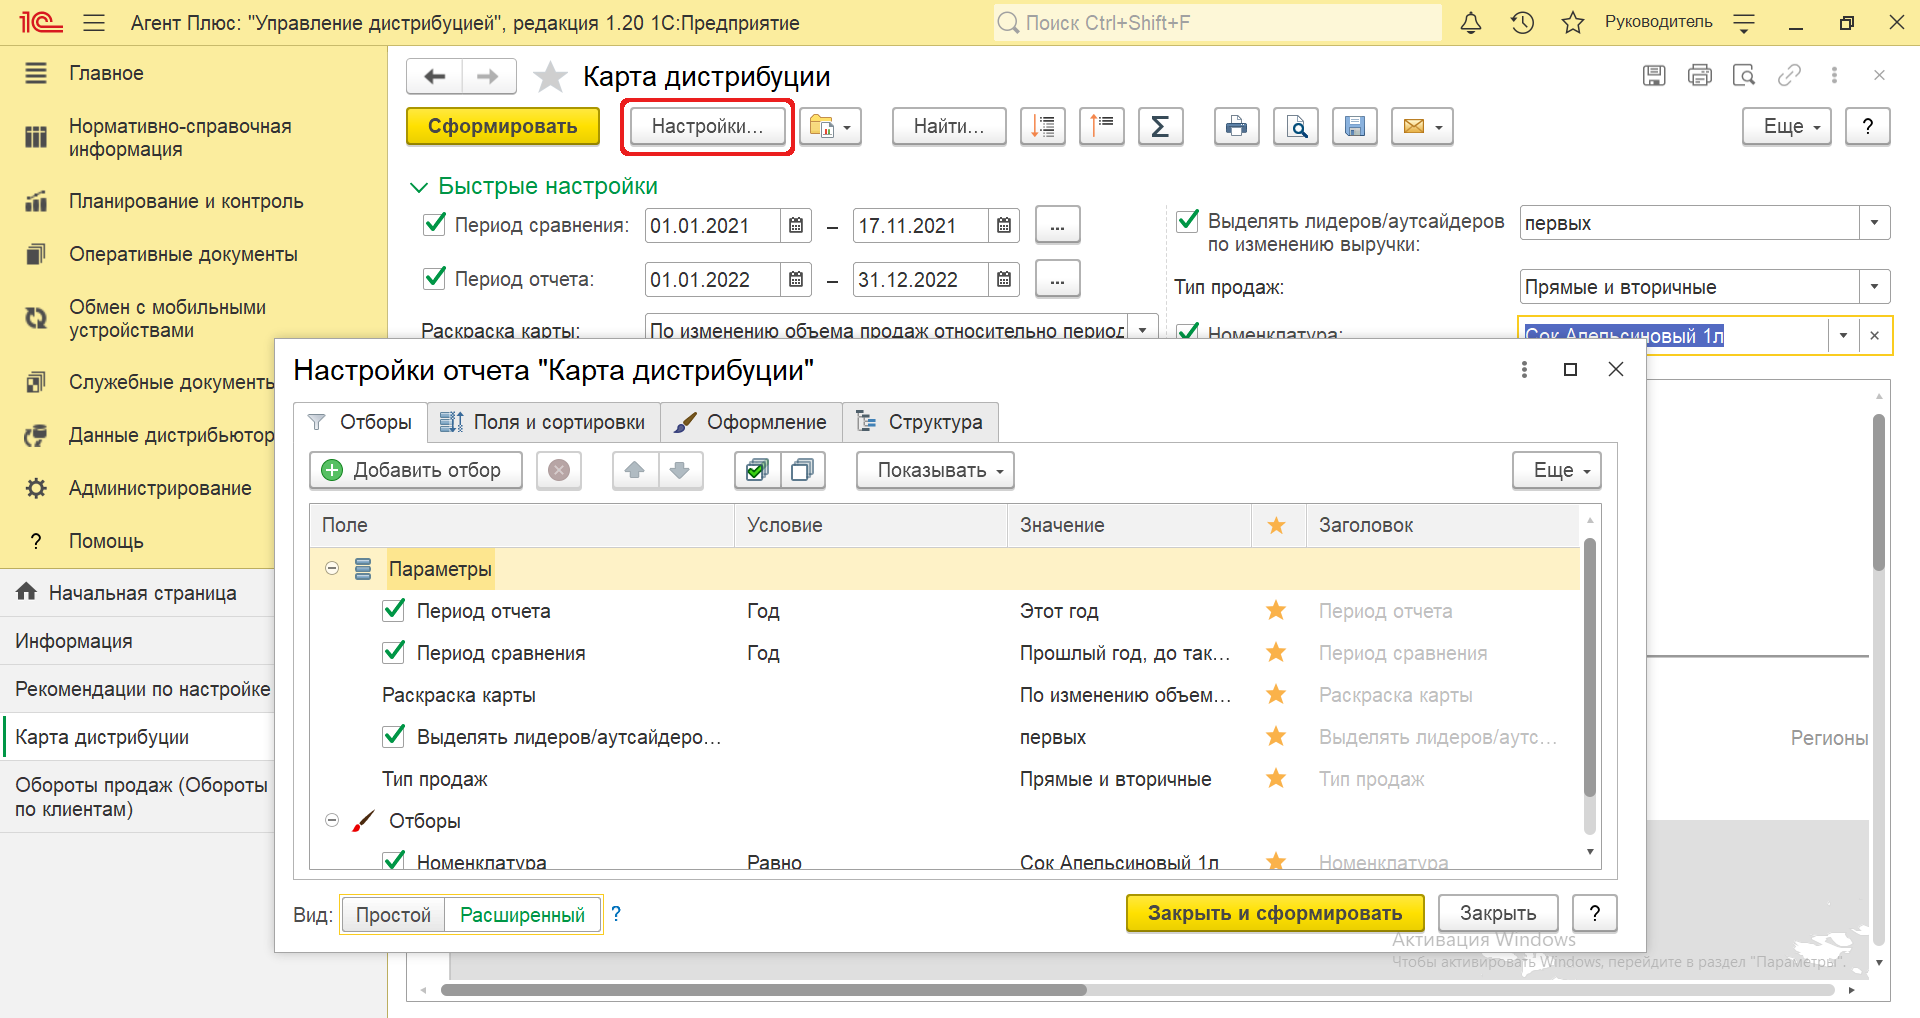The image size is (1920, 1018).
Task: Print the report with the printer icon
Action: pos(1237,127)
